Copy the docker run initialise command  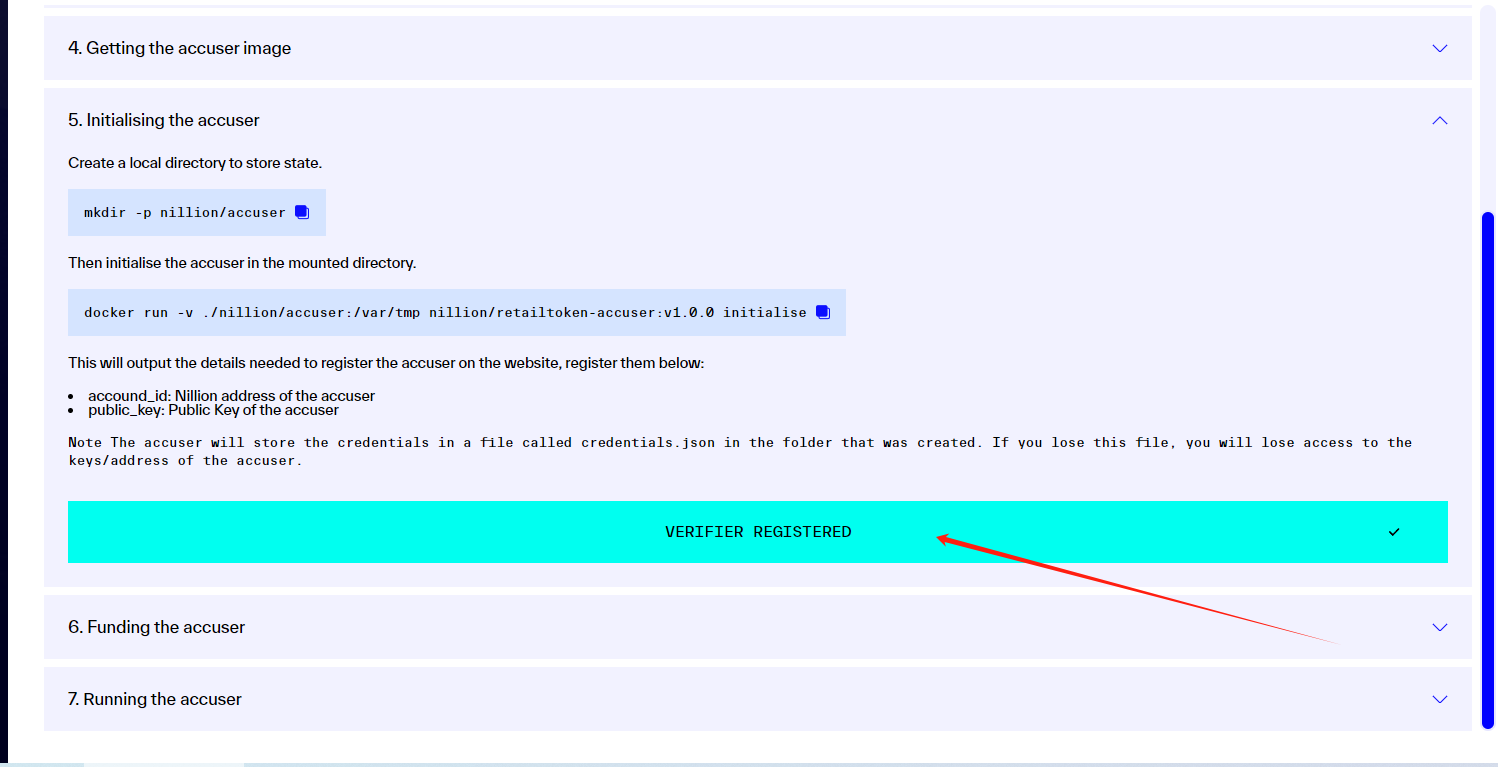tap(823, 312)
